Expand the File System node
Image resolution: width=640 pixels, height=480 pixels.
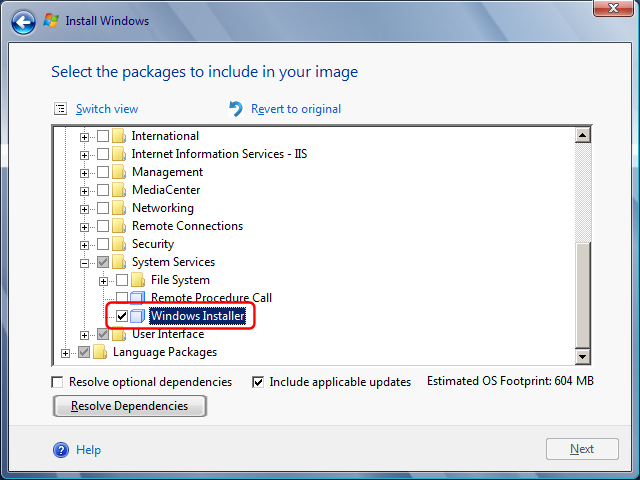coord(103,281)
